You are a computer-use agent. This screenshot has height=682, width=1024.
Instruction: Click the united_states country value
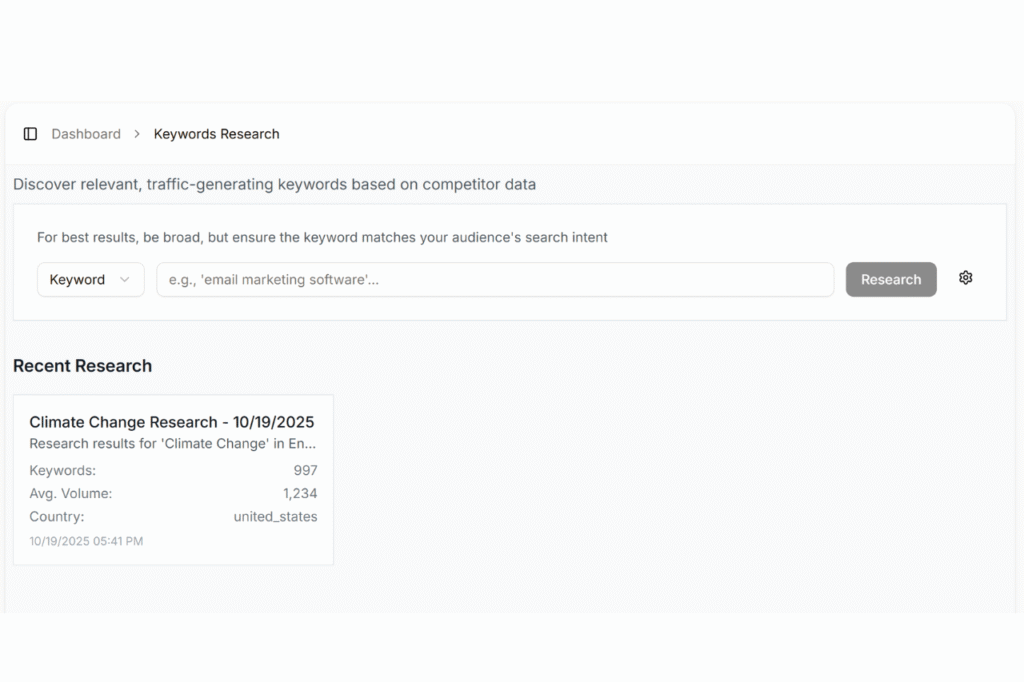[276, 516]
